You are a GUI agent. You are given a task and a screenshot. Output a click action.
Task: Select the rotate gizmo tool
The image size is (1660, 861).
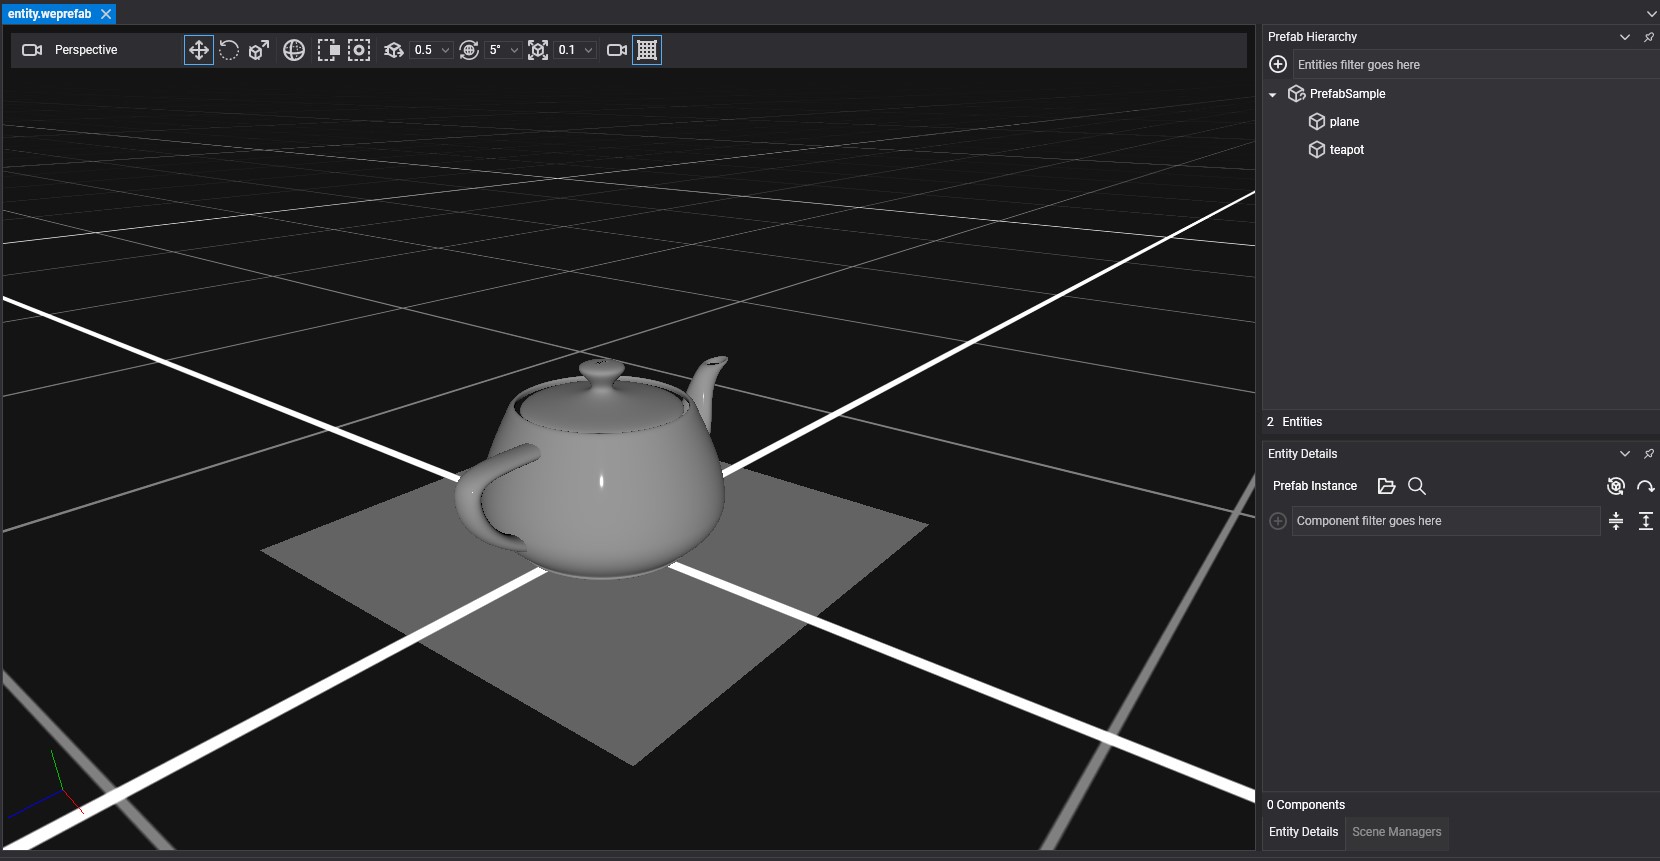click(x=229, y=50)
